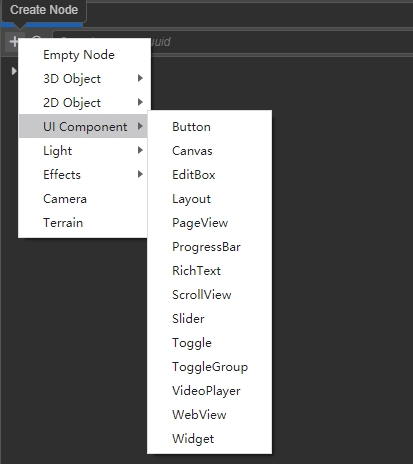Create a ToggleGroup node
Screen dimensions: 413x464
coord(209,367)
